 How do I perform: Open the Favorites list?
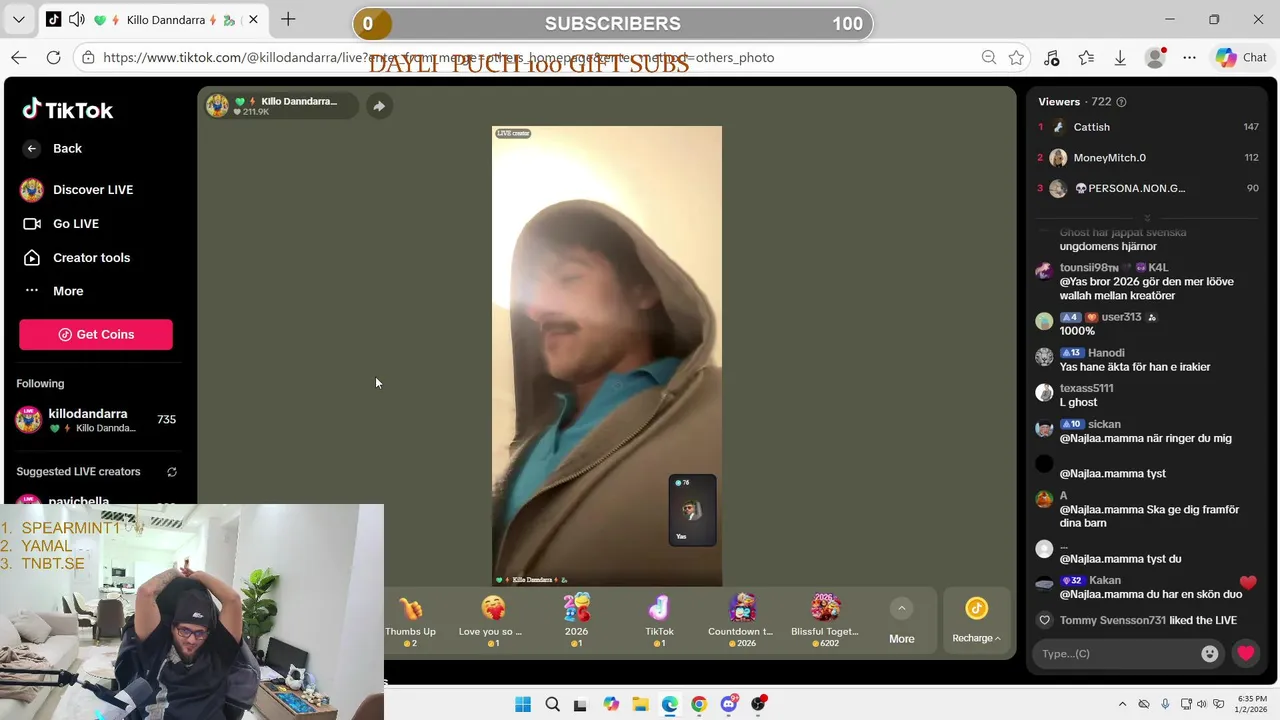coord(1086,58)
